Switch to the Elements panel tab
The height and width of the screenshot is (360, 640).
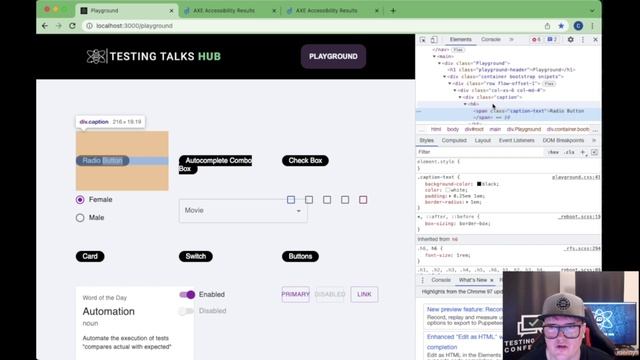tap(460, 40)
